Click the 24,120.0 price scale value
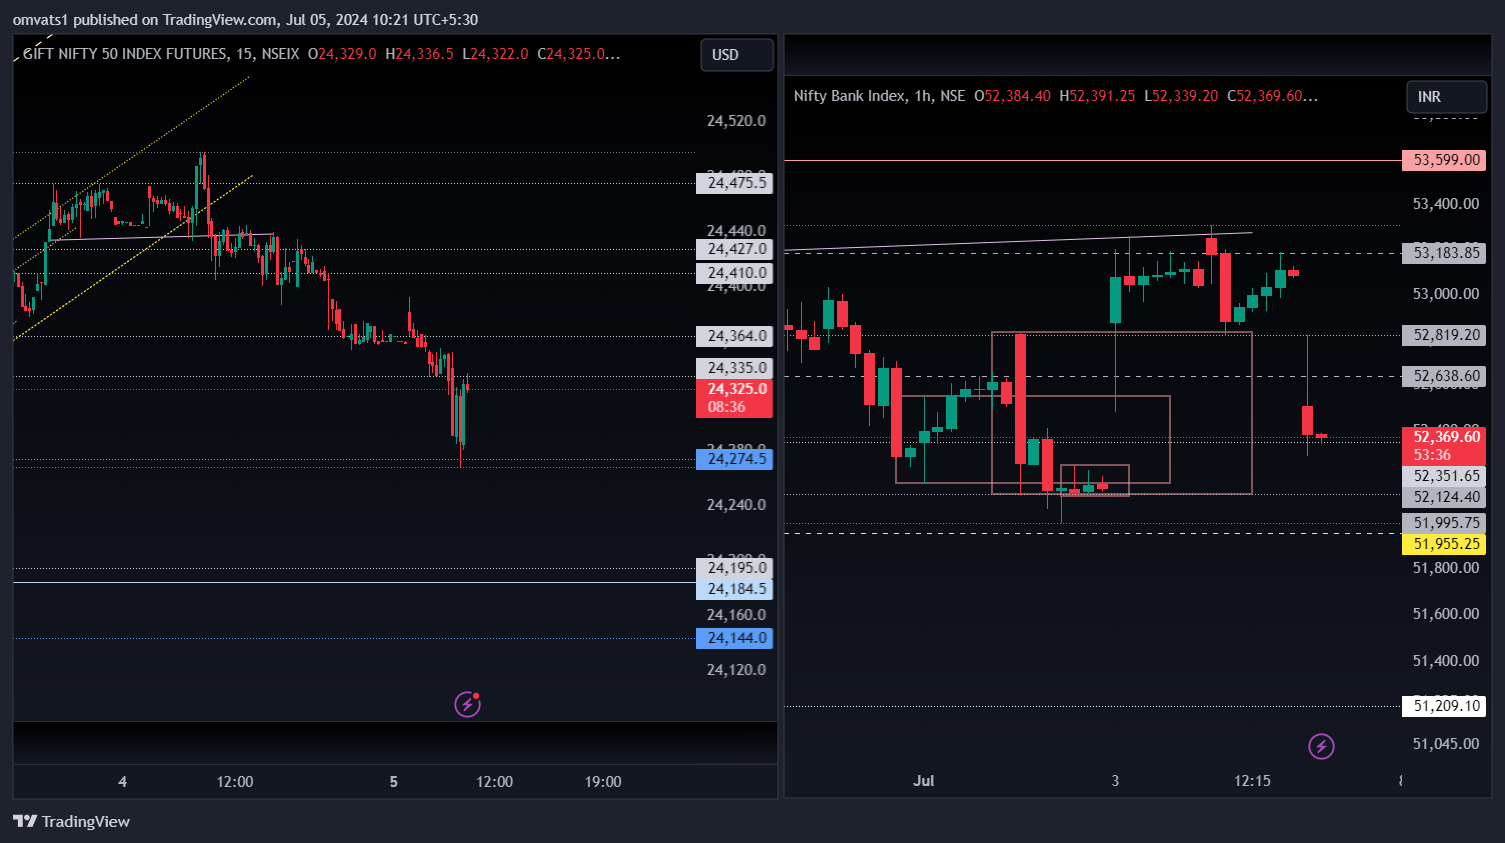 (x=736, y=670)
